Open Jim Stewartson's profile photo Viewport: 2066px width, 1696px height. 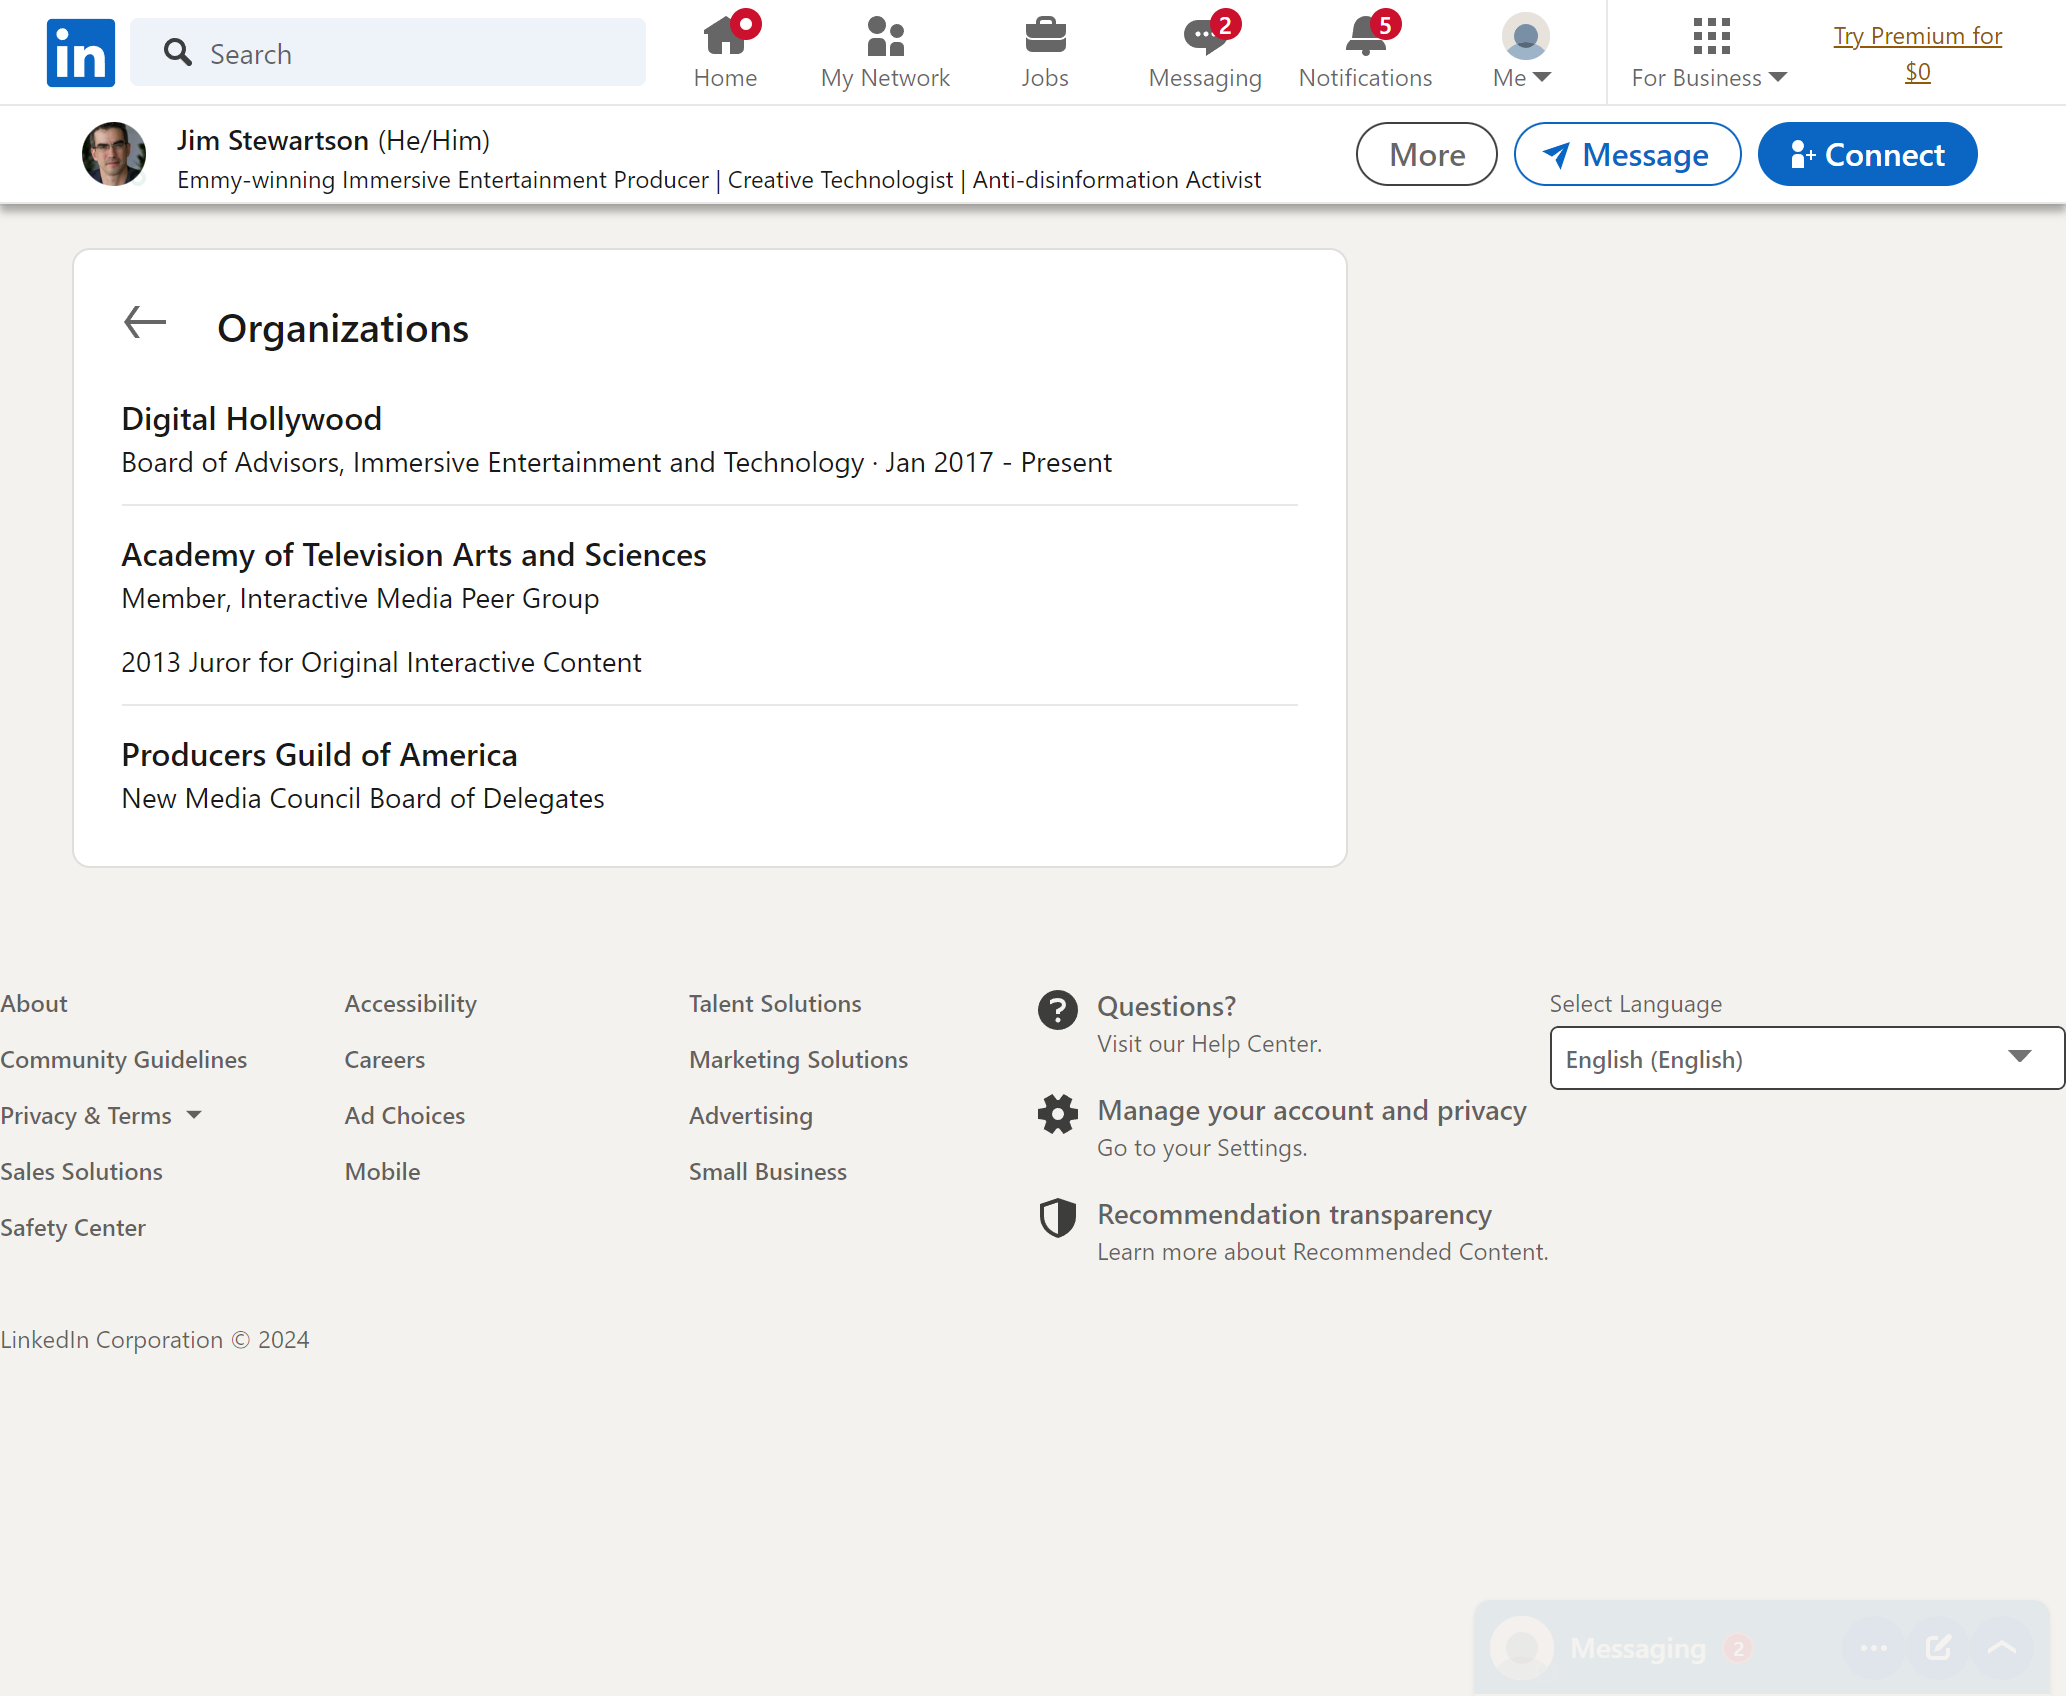[114, 154]
